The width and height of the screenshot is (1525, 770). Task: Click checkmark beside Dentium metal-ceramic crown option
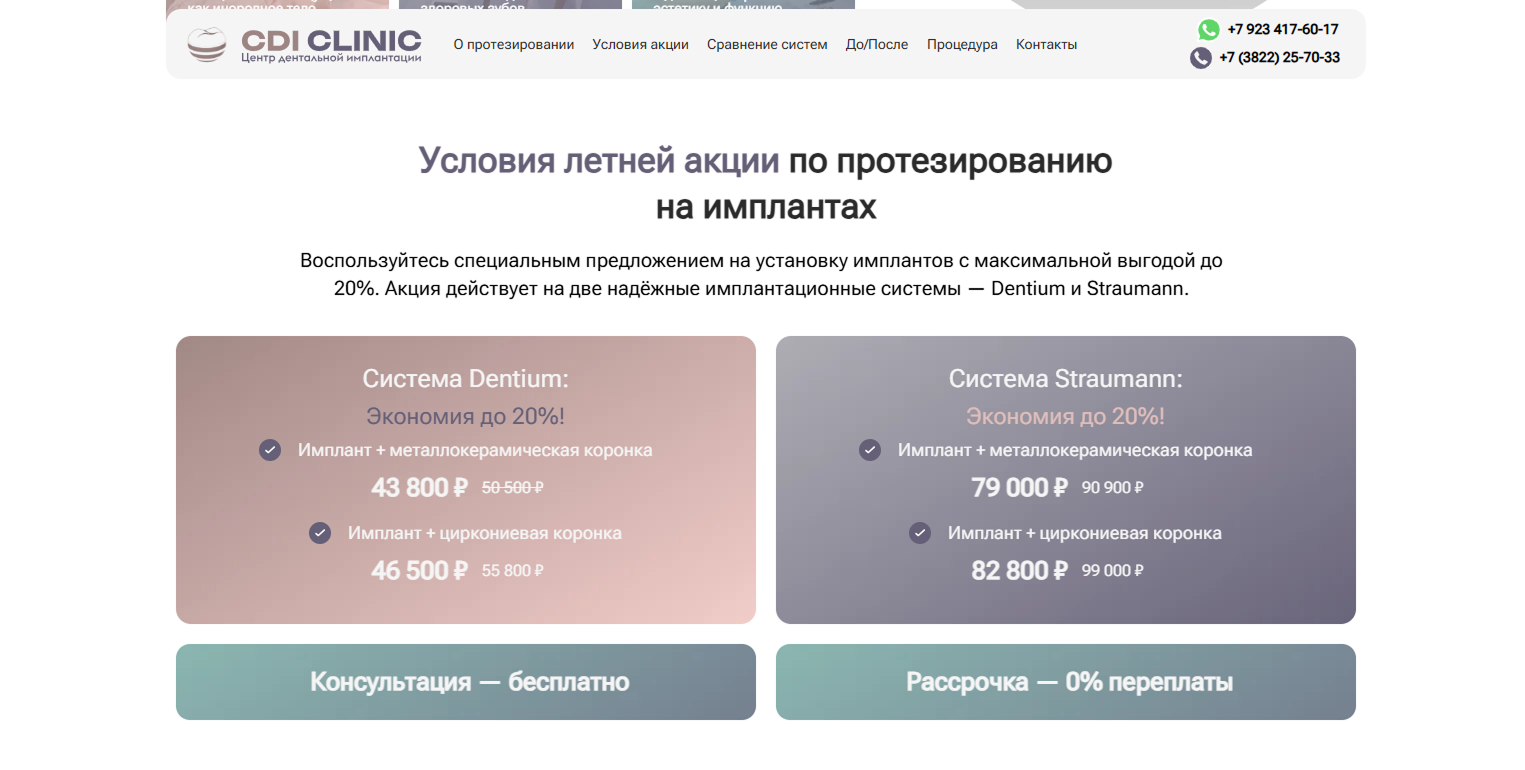270,450
